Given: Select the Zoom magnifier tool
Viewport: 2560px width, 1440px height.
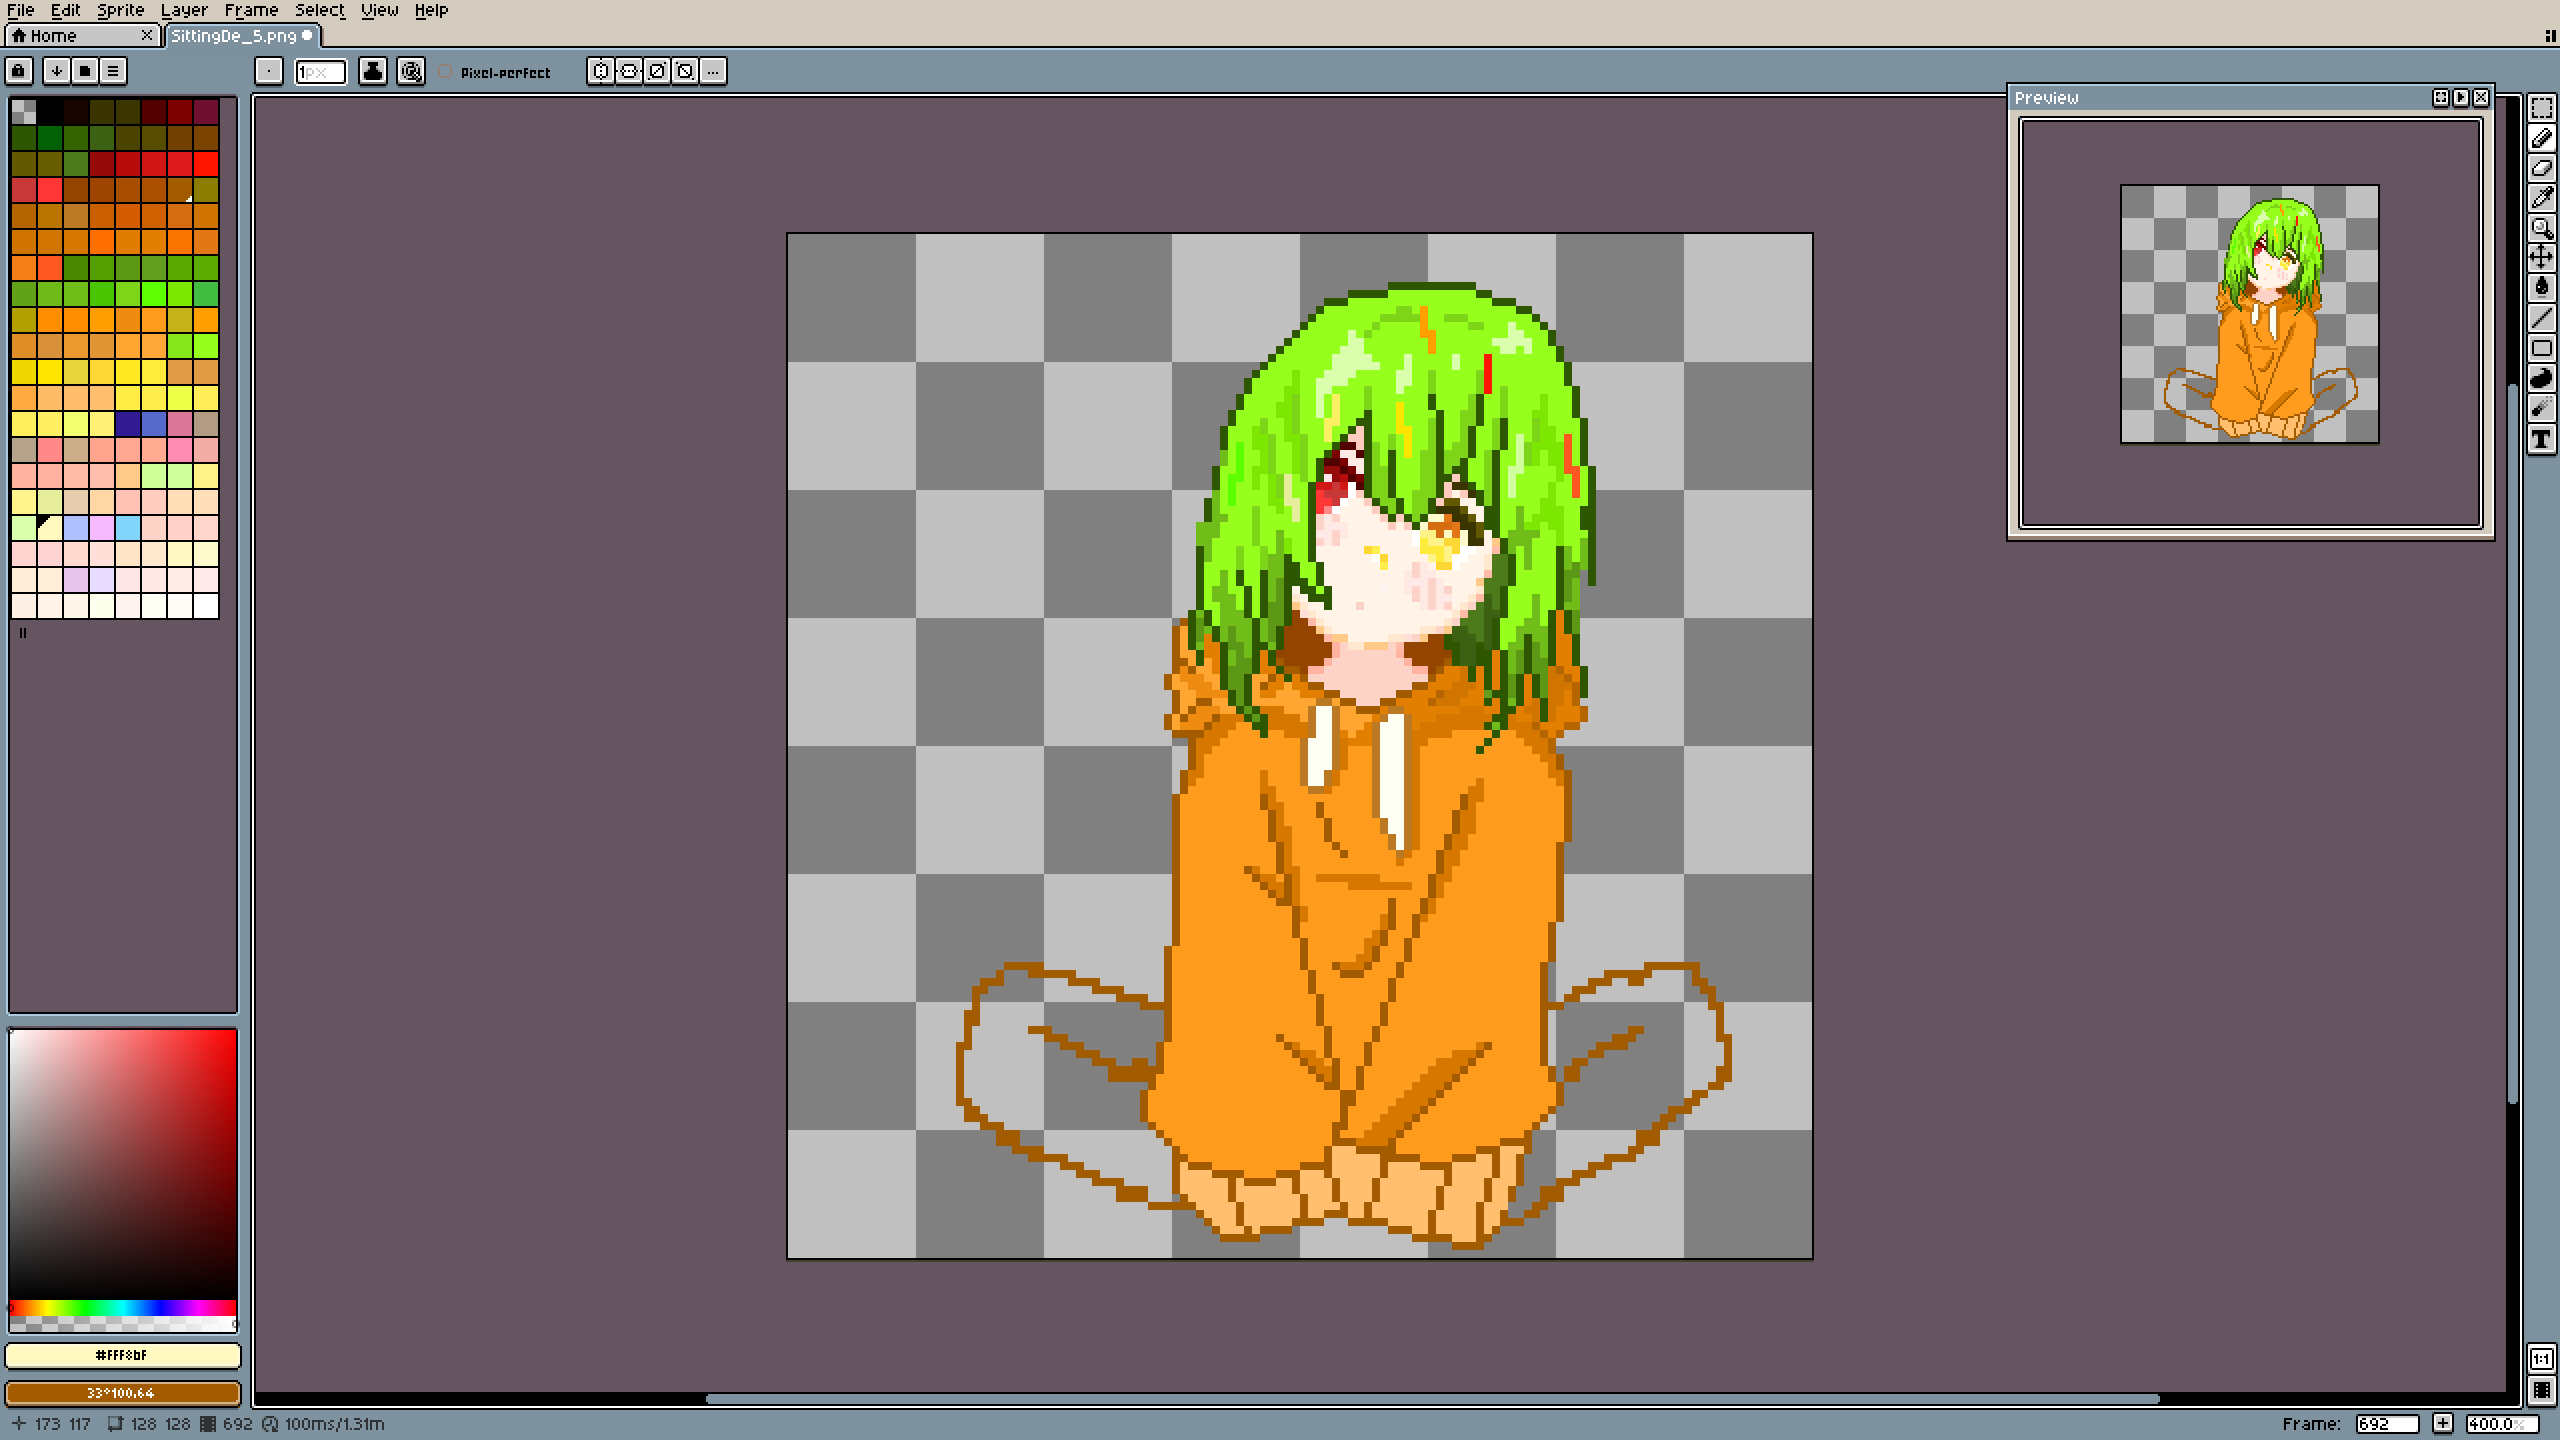Looking at the screenshot, I should 2541,228.
